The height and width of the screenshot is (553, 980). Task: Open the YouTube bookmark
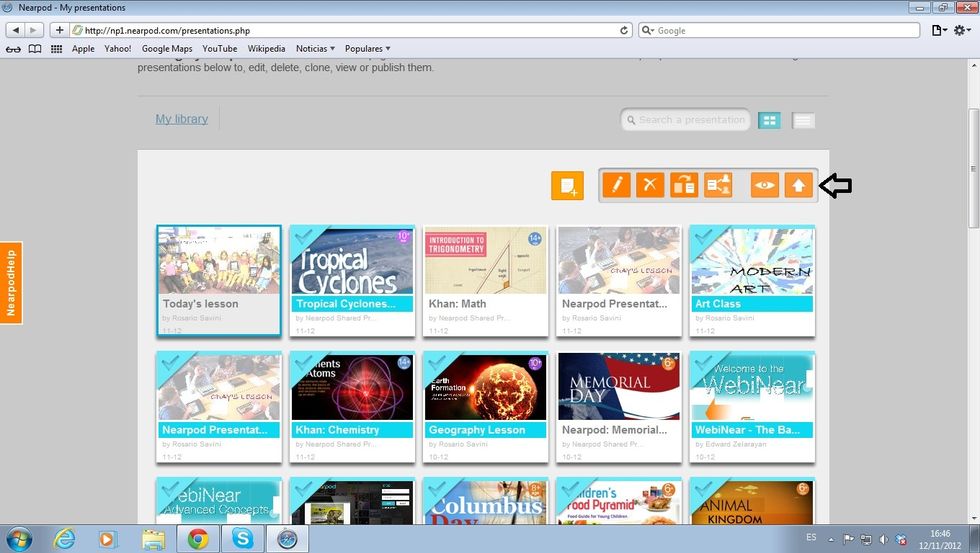(219, 49)
